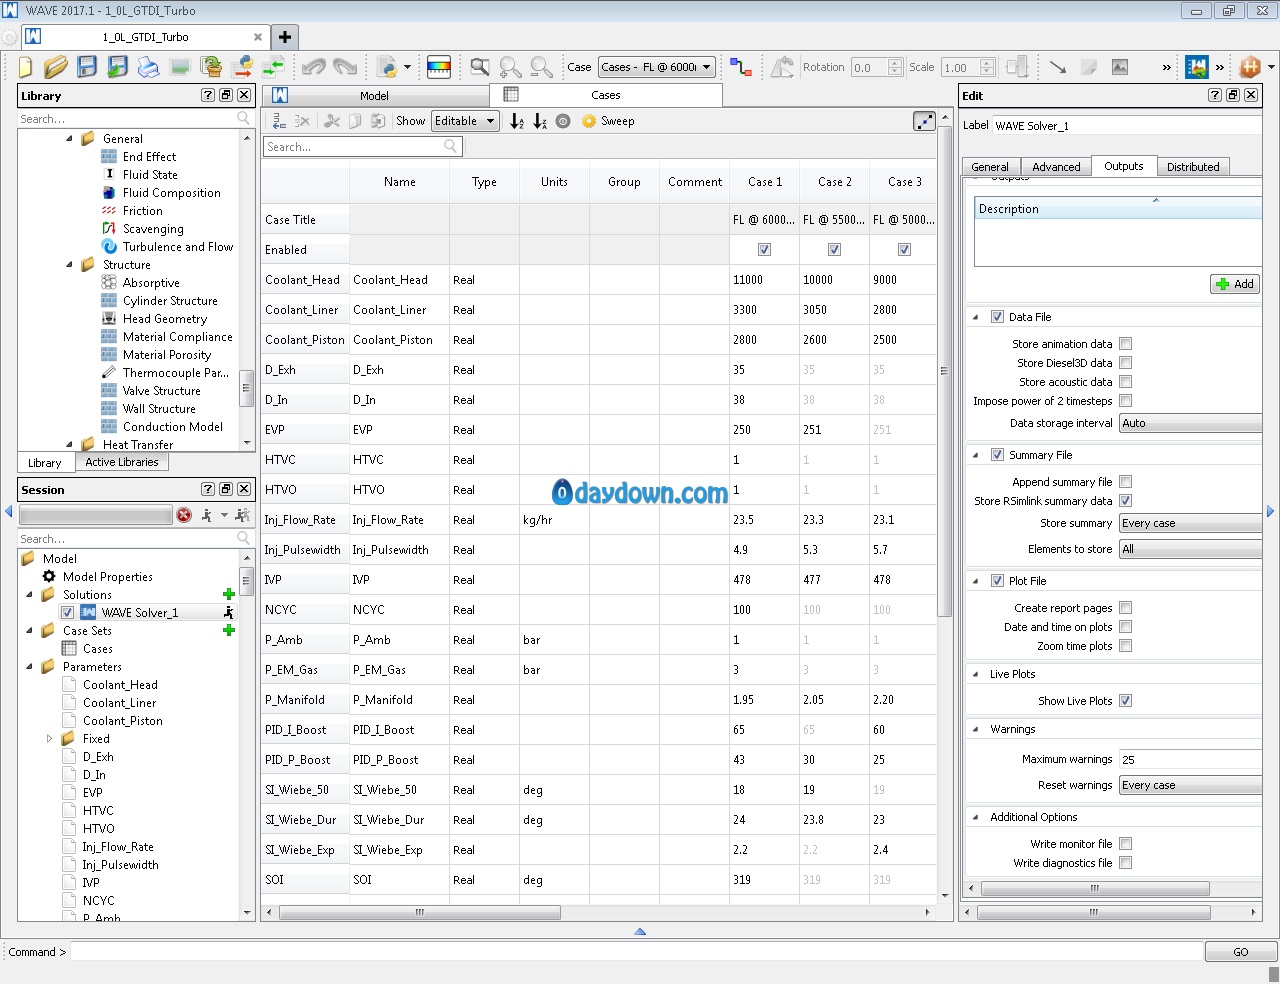This screenshot has height=984, width=1280.
Task: Enable Store animation data checkbox
Action: click(x=1126, y=344)
